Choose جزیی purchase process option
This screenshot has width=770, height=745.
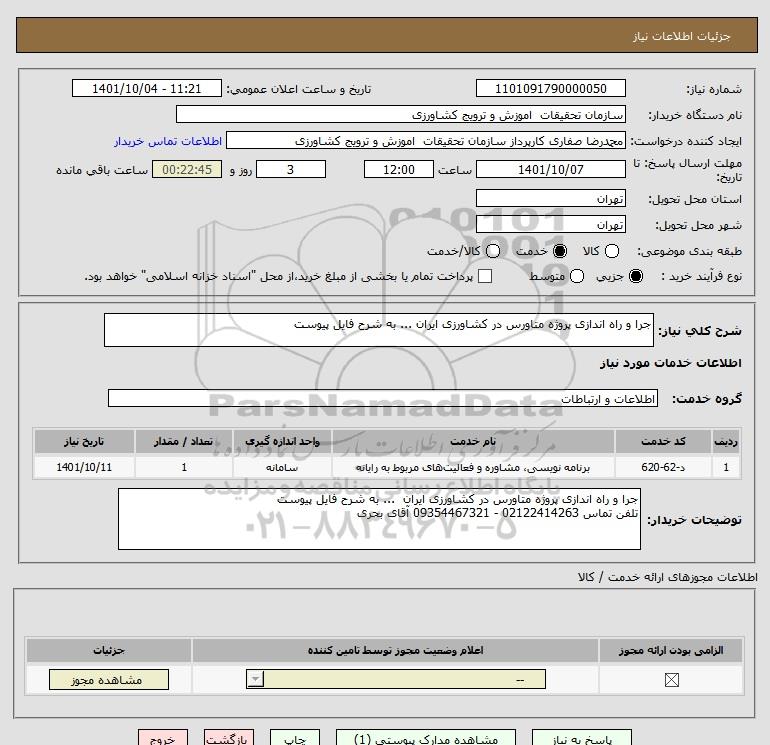tap(635, 276)
